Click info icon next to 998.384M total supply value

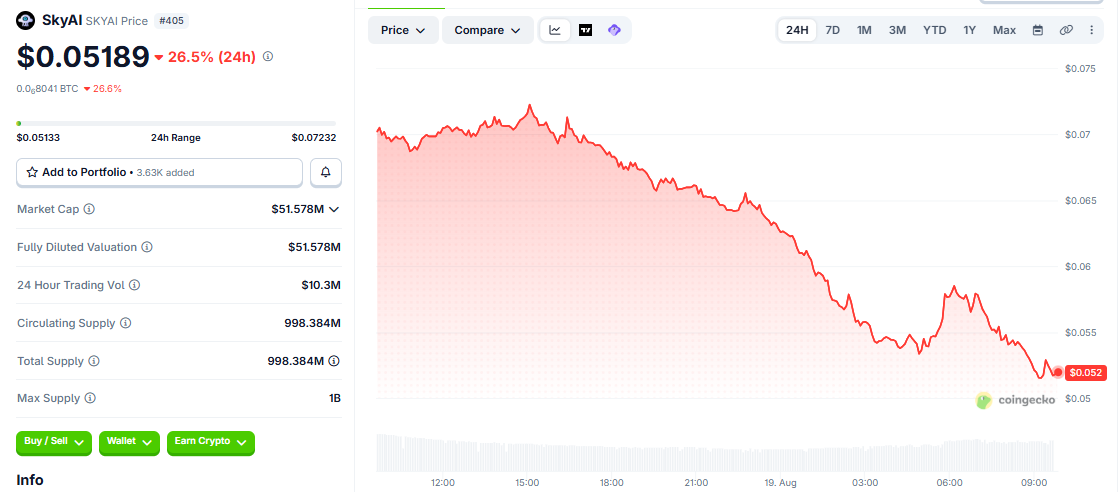pyautogui.click(x=334, y=361)
